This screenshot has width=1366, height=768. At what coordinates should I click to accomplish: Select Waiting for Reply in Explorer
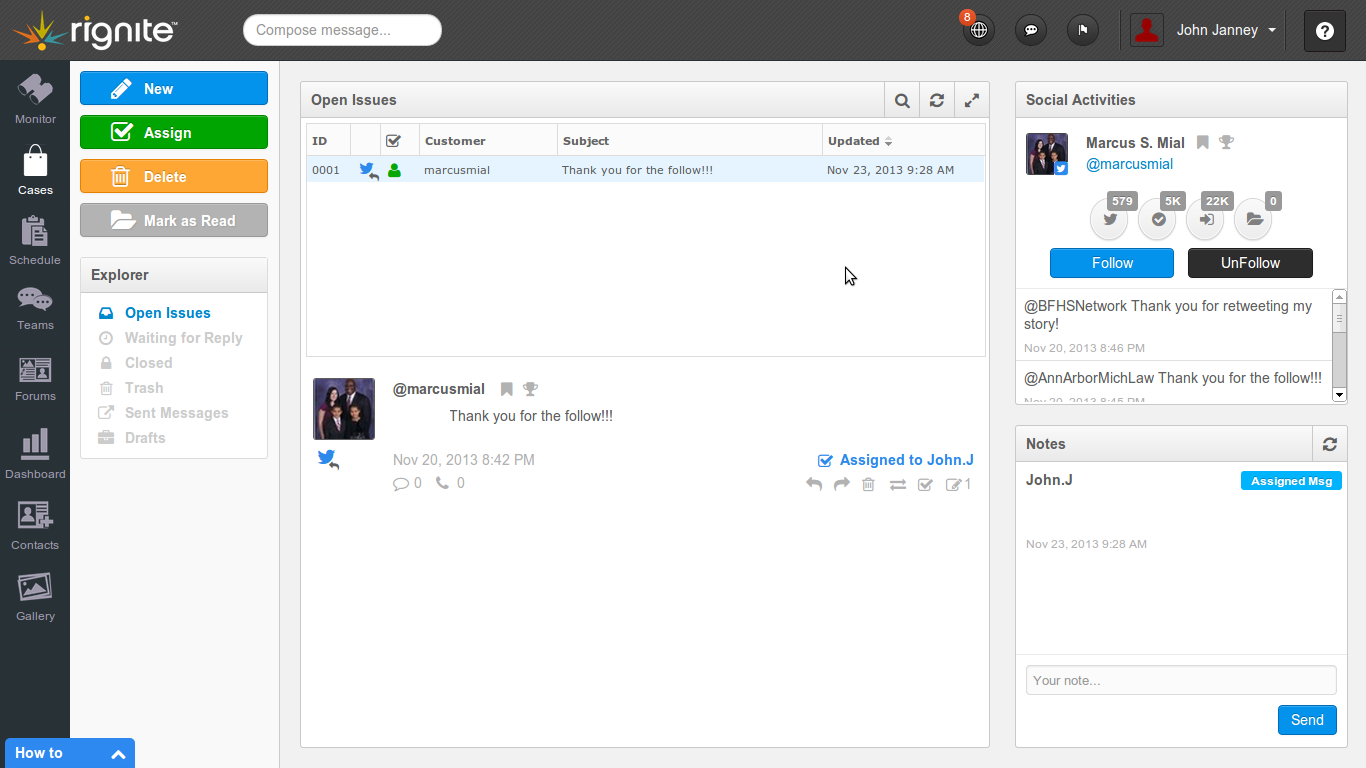[183, 338]
